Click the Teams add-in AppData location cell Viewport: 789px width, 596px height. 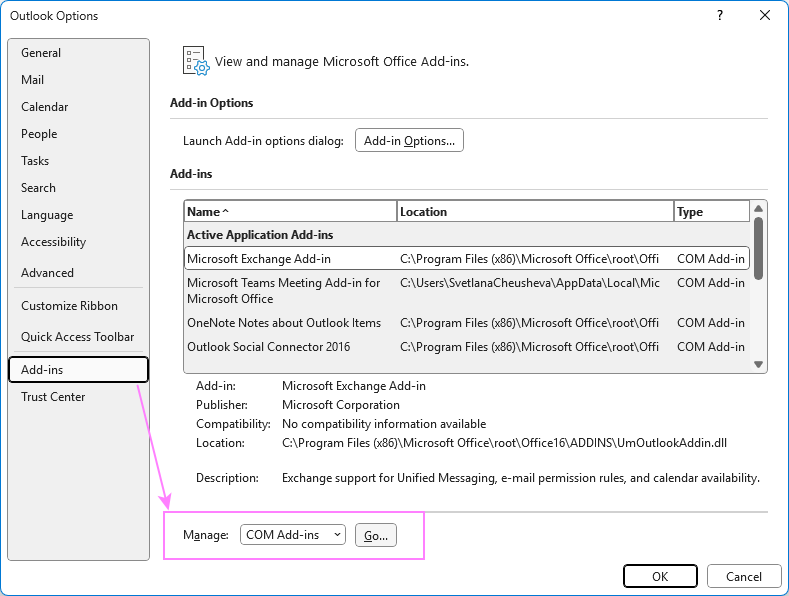(x=530, y=283)
